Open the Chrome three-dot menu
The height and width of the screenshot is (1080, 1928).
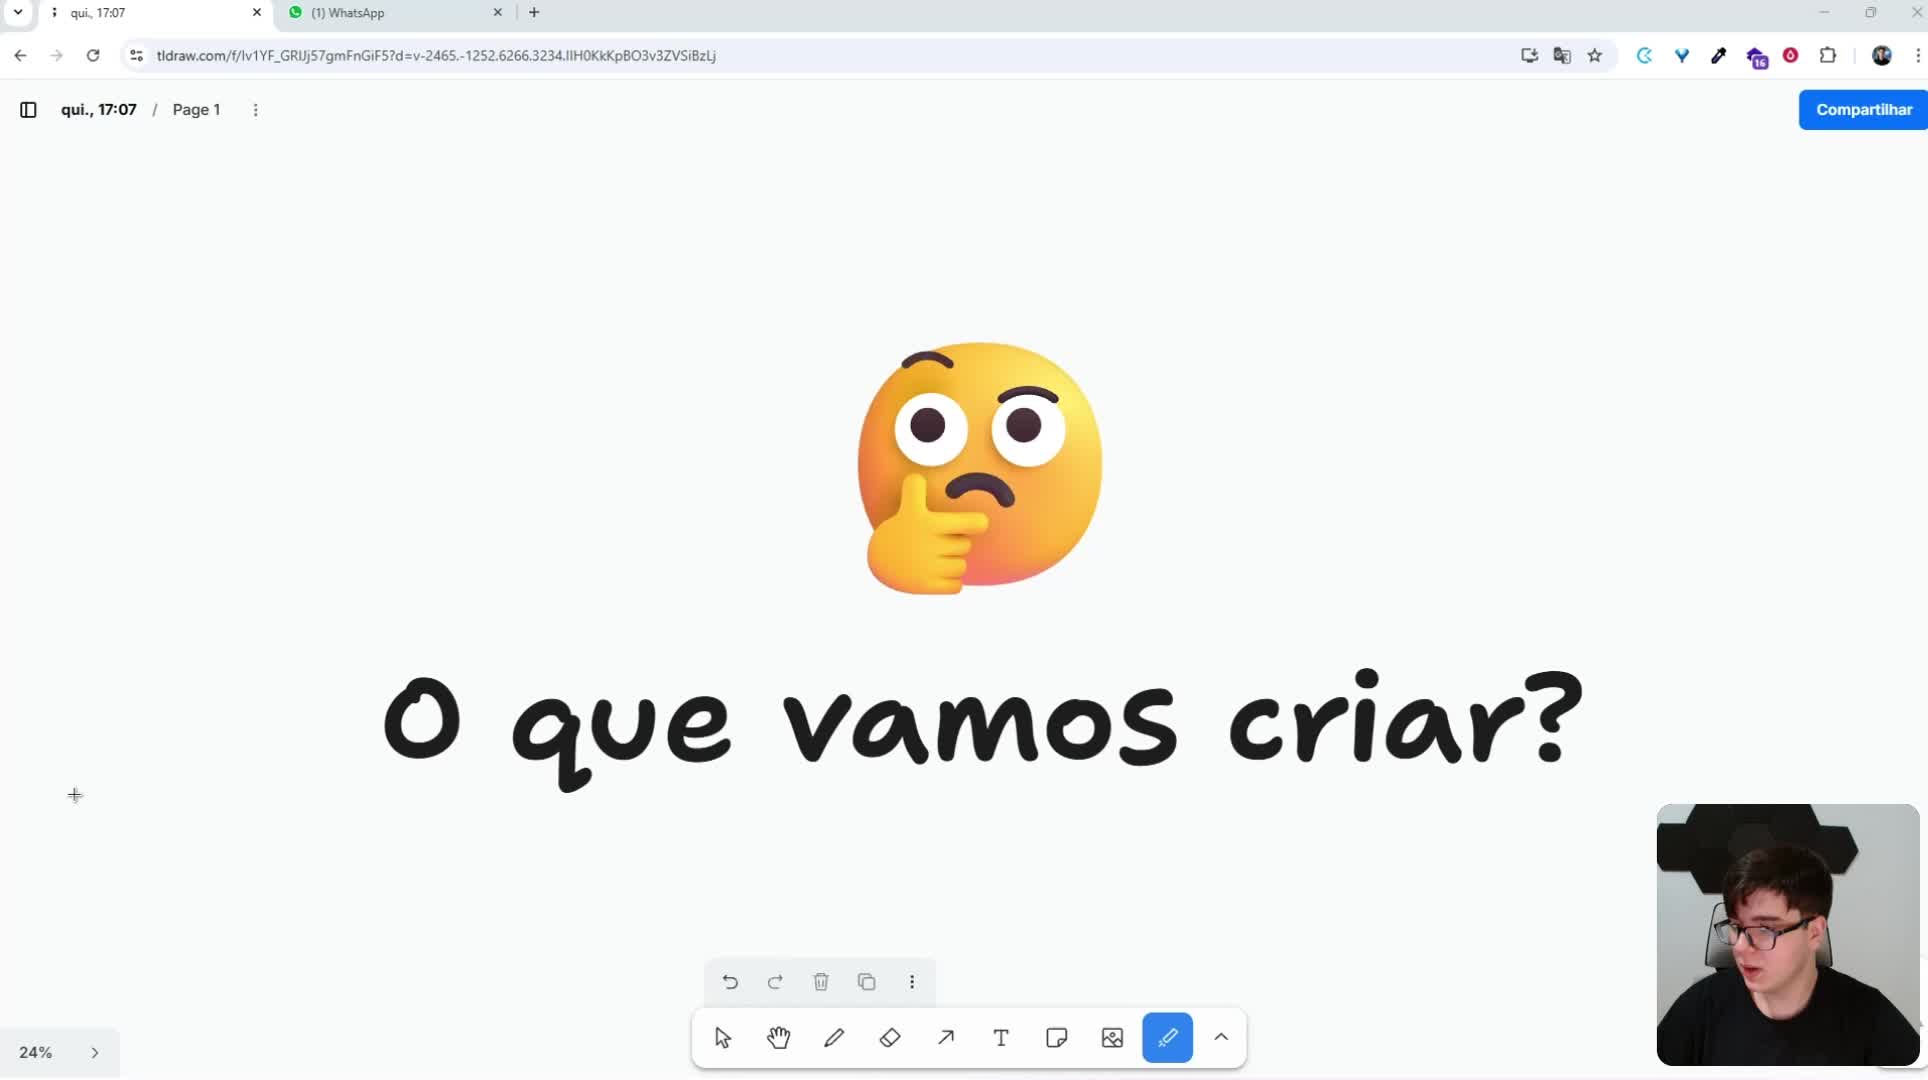tap(1917, 55)
